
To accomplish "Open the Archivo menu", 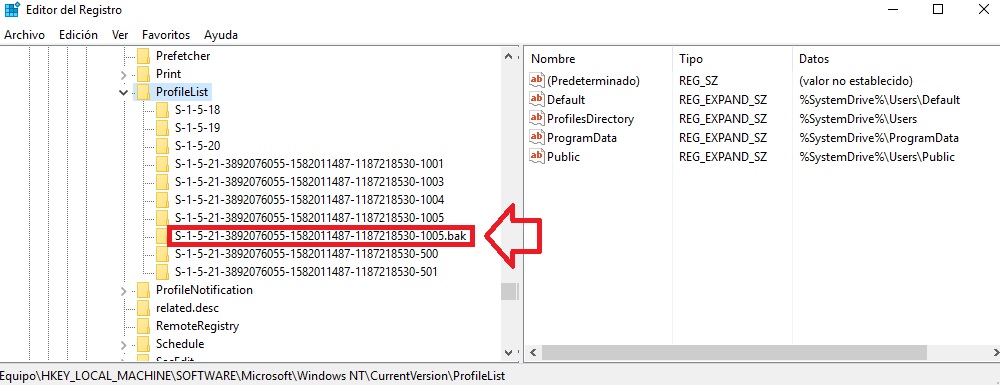I will click(24, 35).
